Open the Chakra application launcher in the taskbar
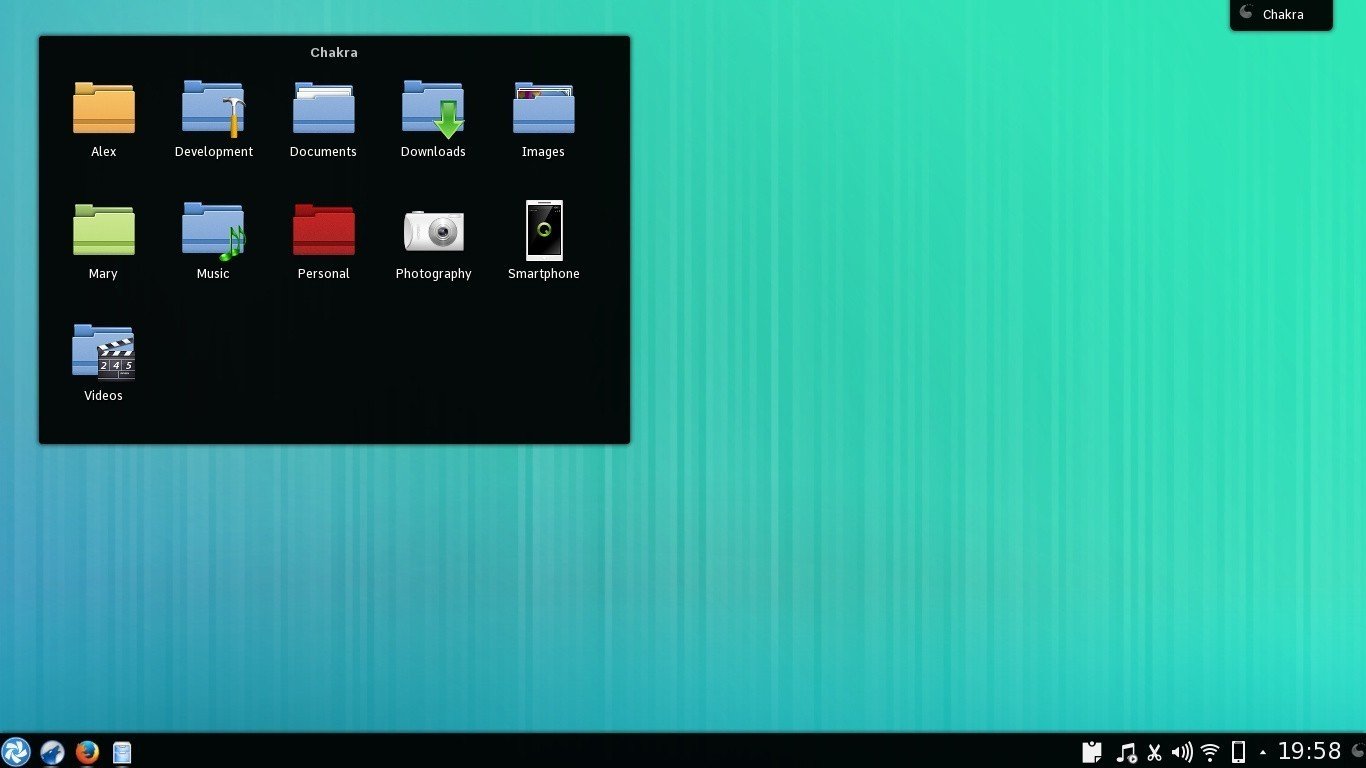 17,751
